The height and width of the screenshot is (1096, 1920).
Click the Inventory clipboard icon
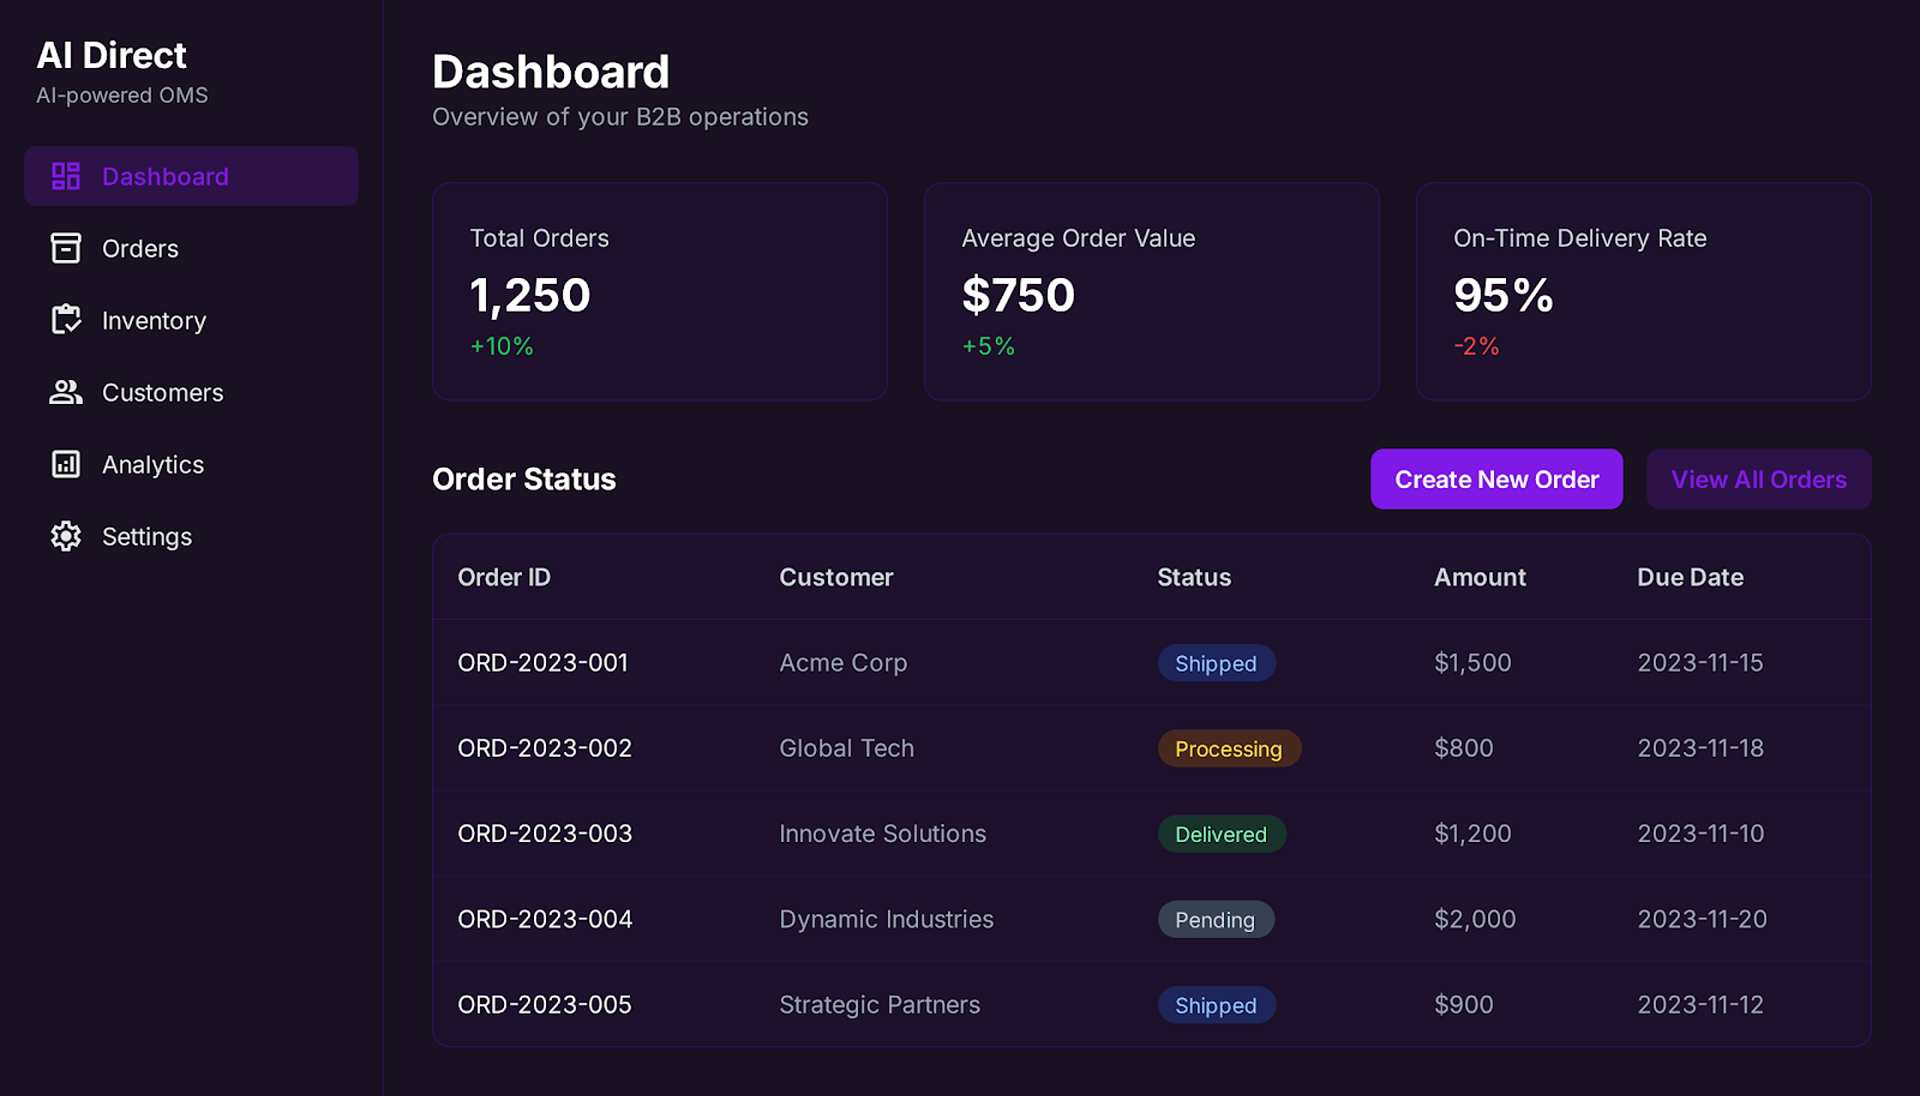coord(66,320)
